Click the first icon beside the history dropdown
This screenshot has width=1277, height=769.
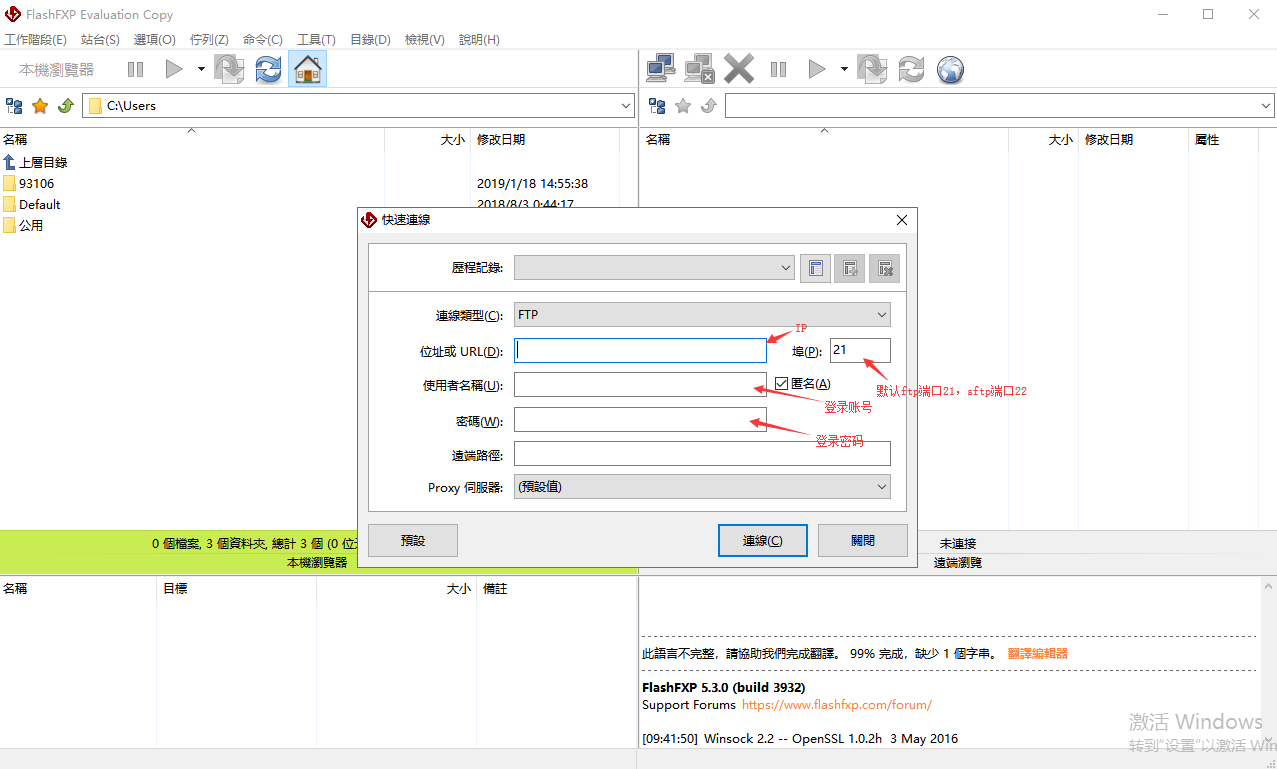point(815,268)
